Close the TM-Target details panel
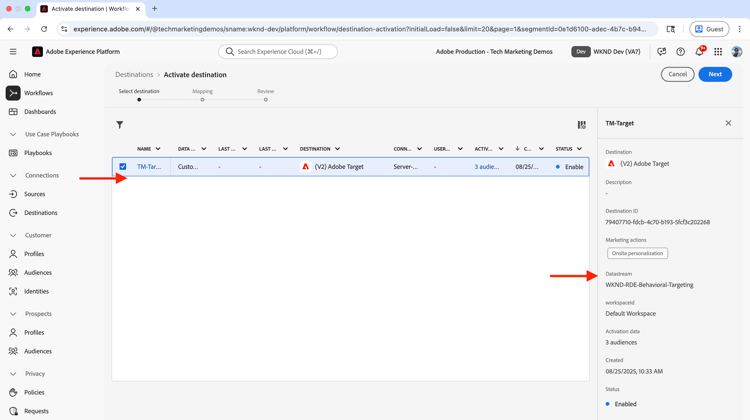750x420 pixels. tap(728, 123)
